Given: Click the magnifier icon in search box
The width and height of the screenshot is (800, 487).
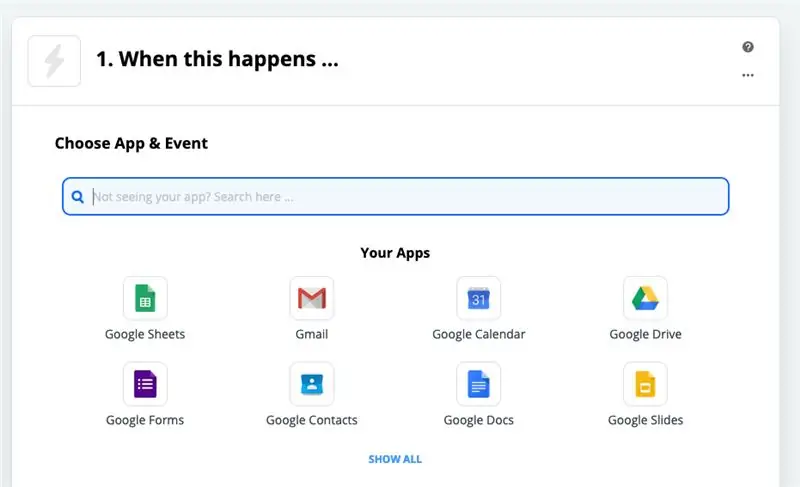Looking at the screenshot, I should (x=78, y=197).
